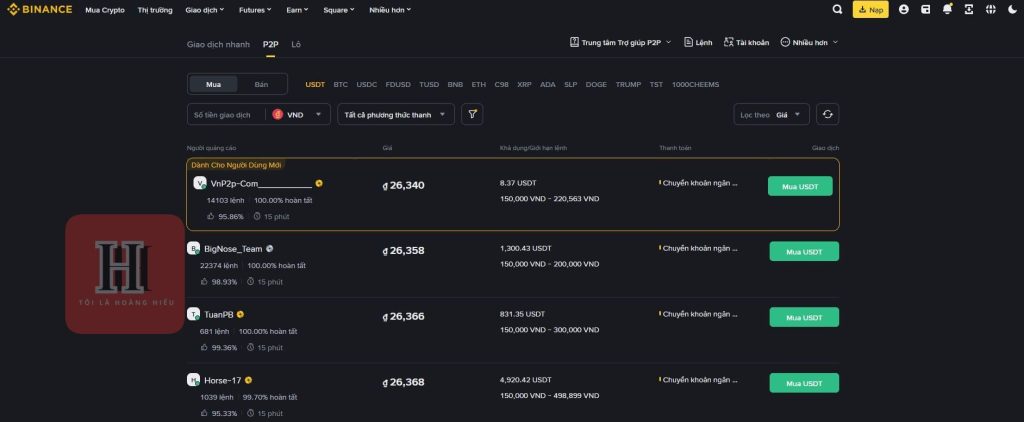Open the search magnifier icon
This screenshot has height=422, width=1024.
tap(837, 10)
